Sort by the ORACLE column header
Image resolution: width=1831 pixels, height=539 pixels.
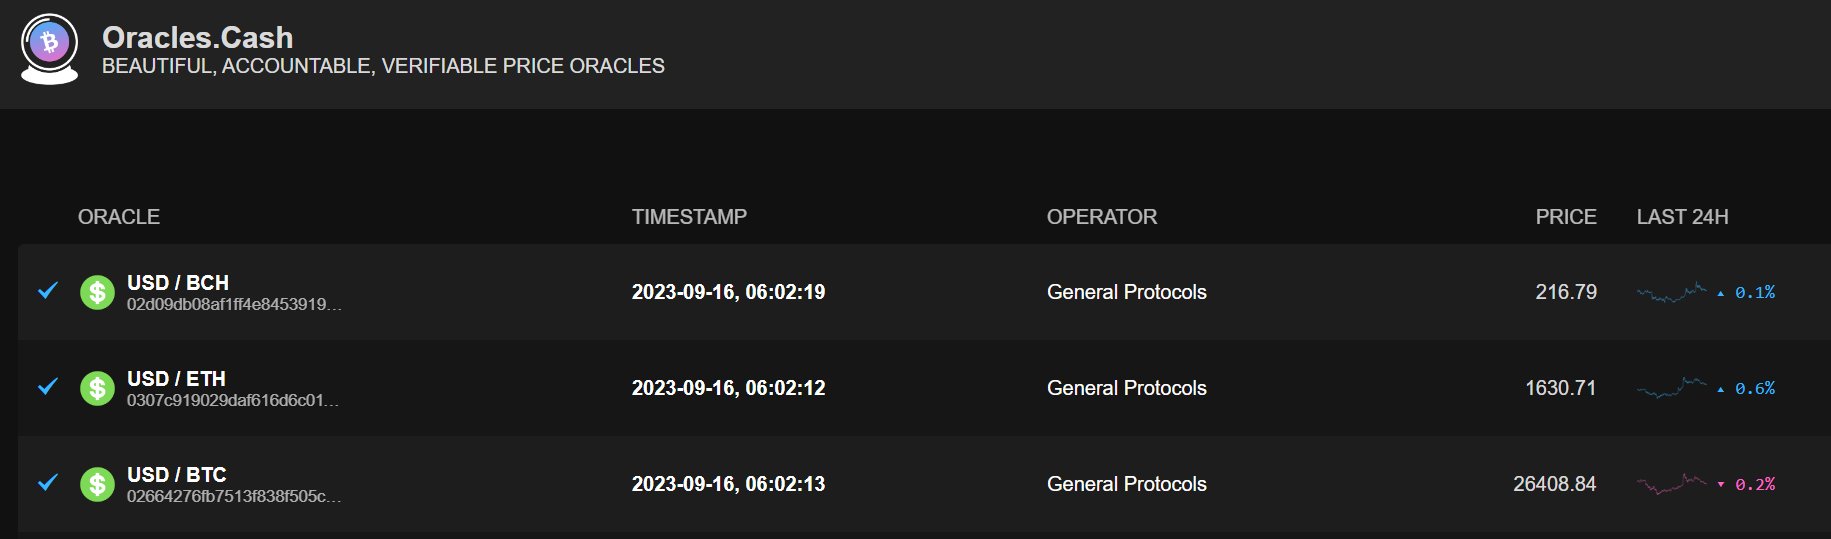point(119,217)
